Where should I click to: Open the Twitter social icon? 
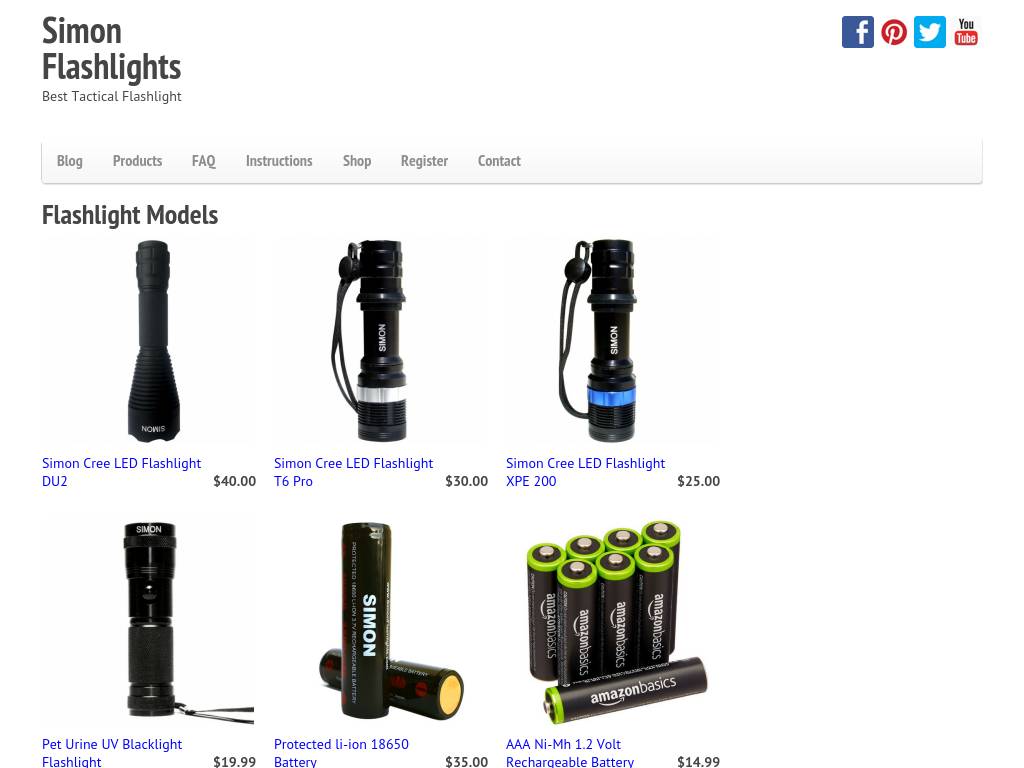point(929,32)
